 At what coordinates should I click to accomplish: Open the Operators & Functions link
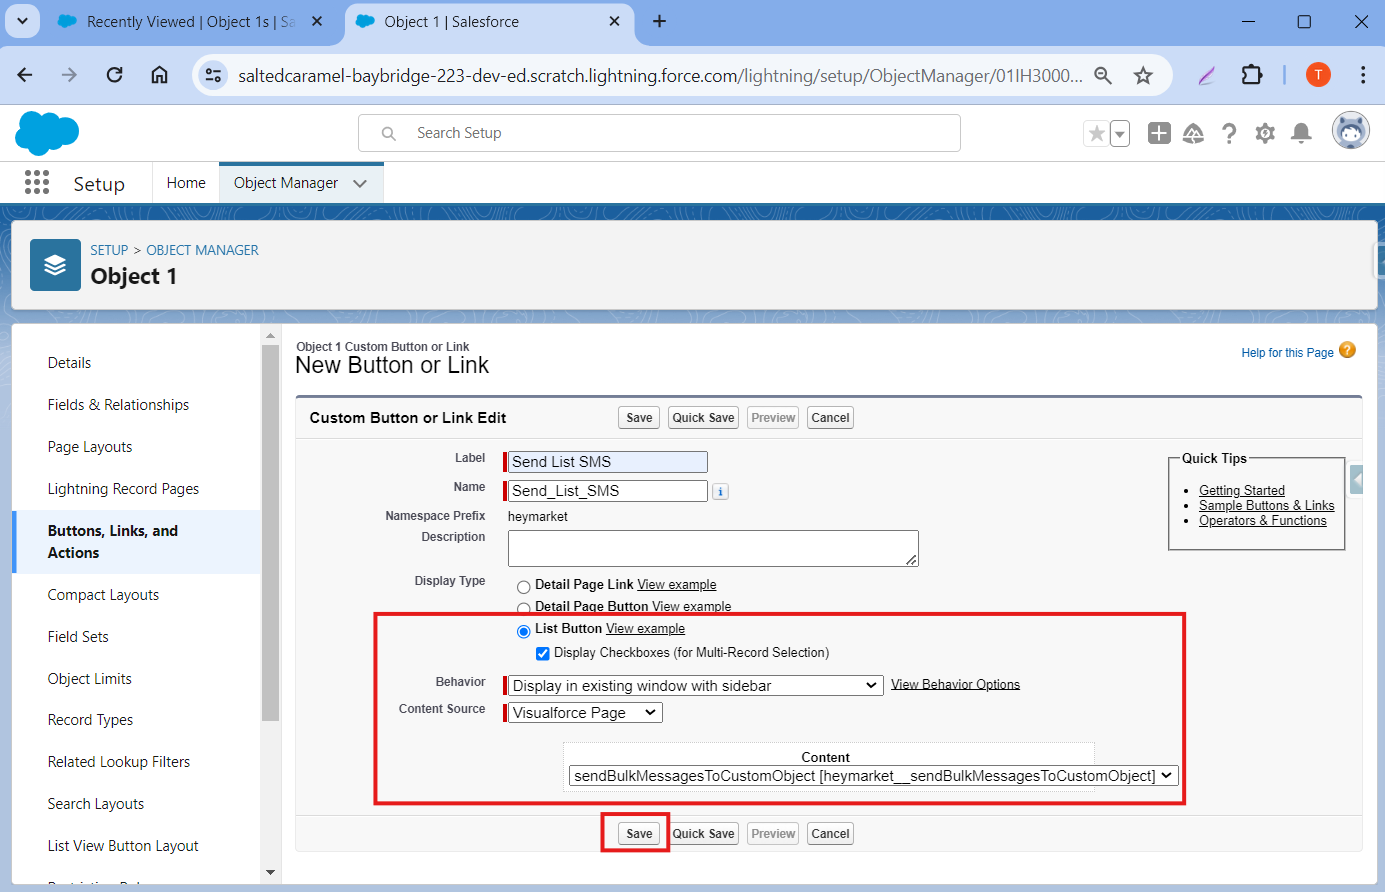pos(1263,520)
